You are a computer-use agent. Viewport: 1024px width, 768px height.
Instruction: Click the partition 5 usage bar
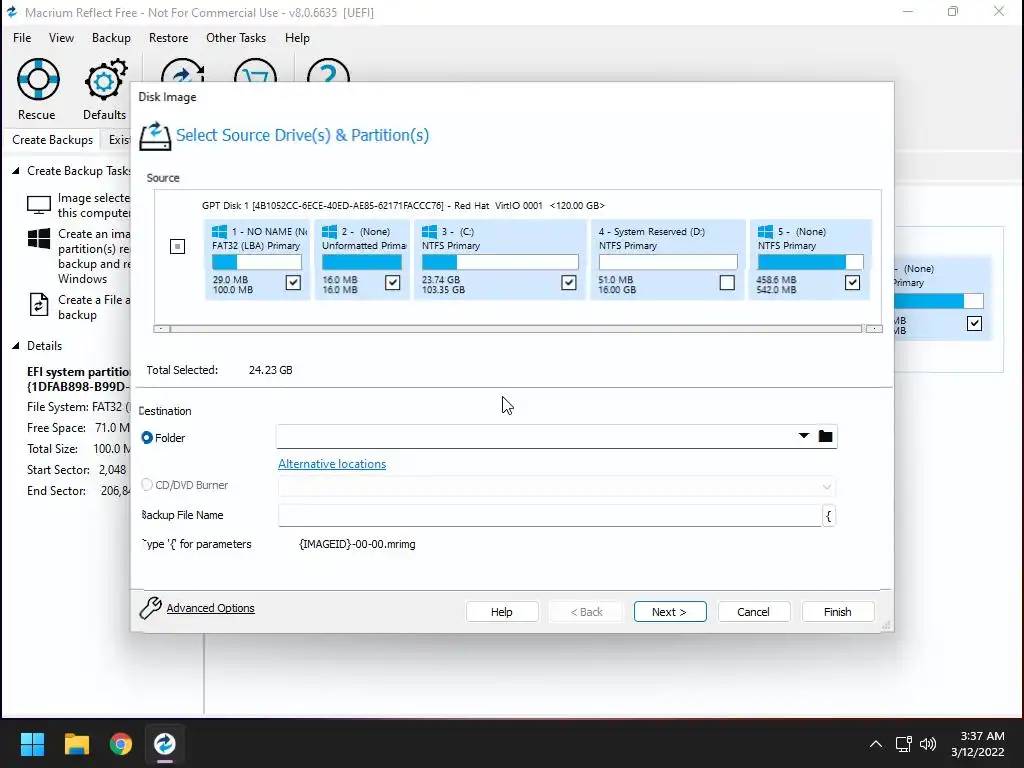coord(810,263)
